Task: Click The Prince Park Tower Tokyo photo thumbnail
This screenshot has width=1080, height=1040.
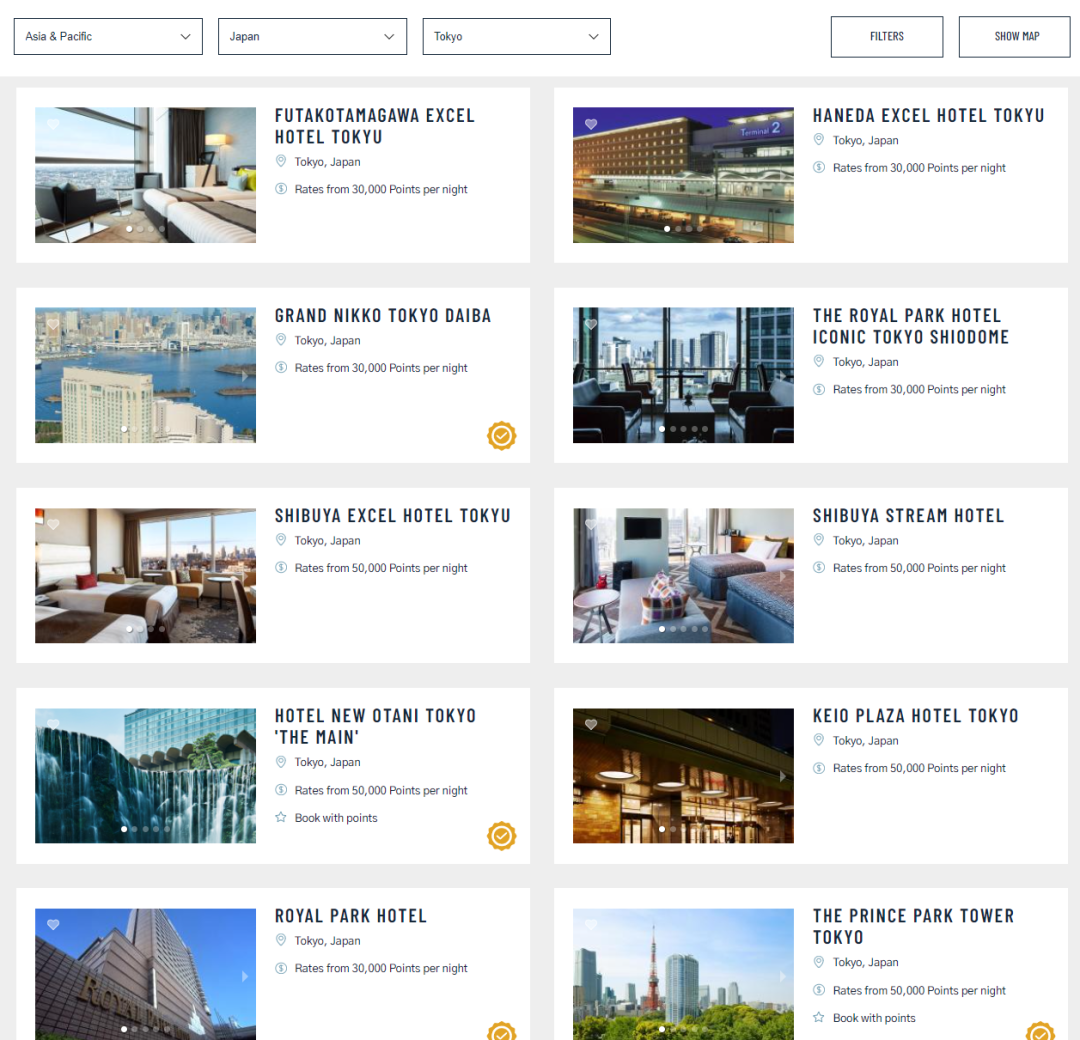Action: 683,970
